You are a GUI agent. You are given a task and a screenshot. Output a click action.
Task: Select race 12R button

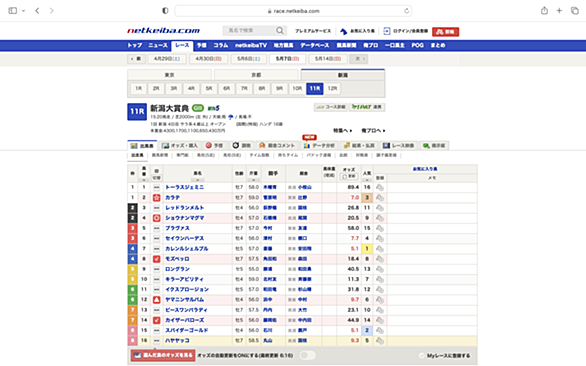(332, 89)
